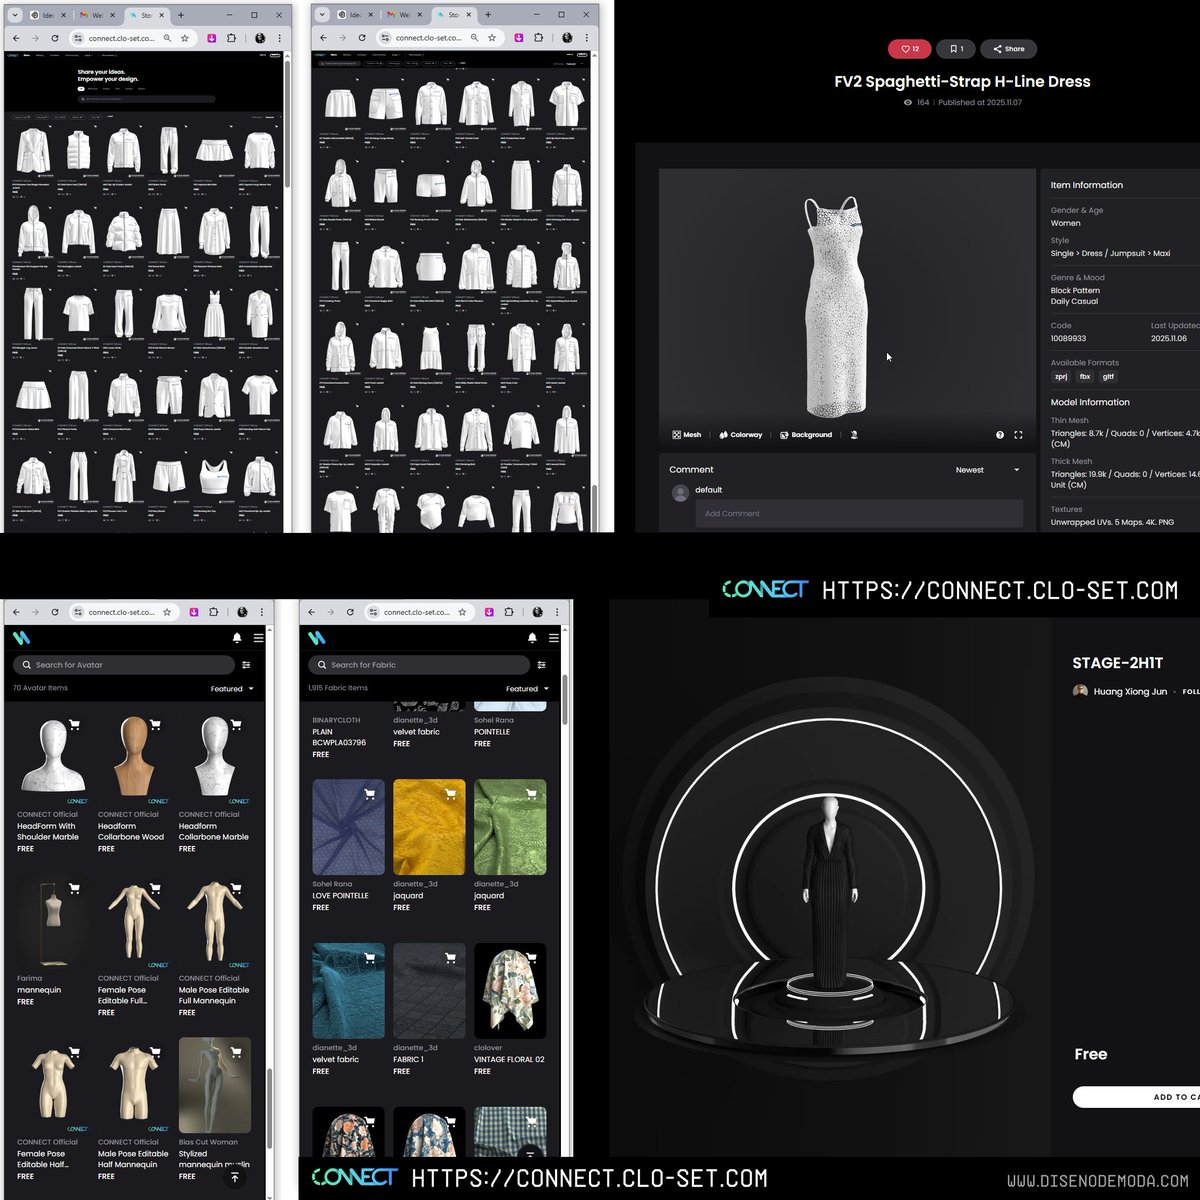Image resolution: width=1200 pixels, height=1200 pixels.
Task: Open Female Pose Editable Full mannequin thumbnail
Action: [134, 922]
